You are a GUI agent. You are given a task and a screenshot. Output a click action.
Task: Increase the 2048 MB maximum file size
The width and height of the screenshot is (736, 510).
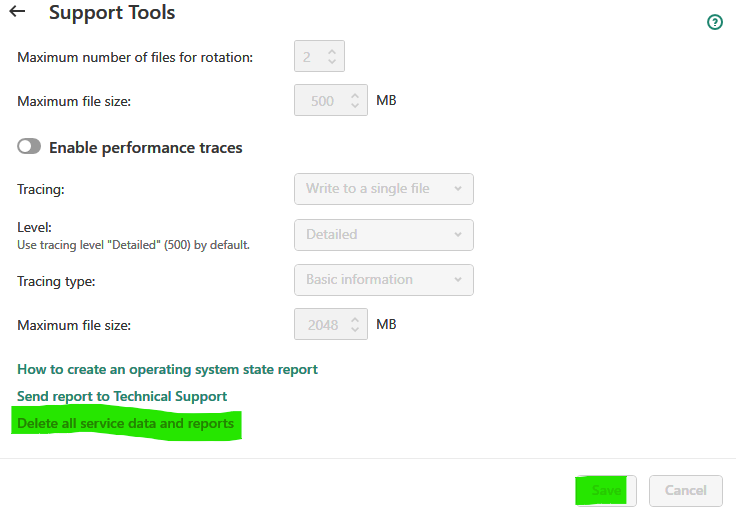[x=354, y=319]
